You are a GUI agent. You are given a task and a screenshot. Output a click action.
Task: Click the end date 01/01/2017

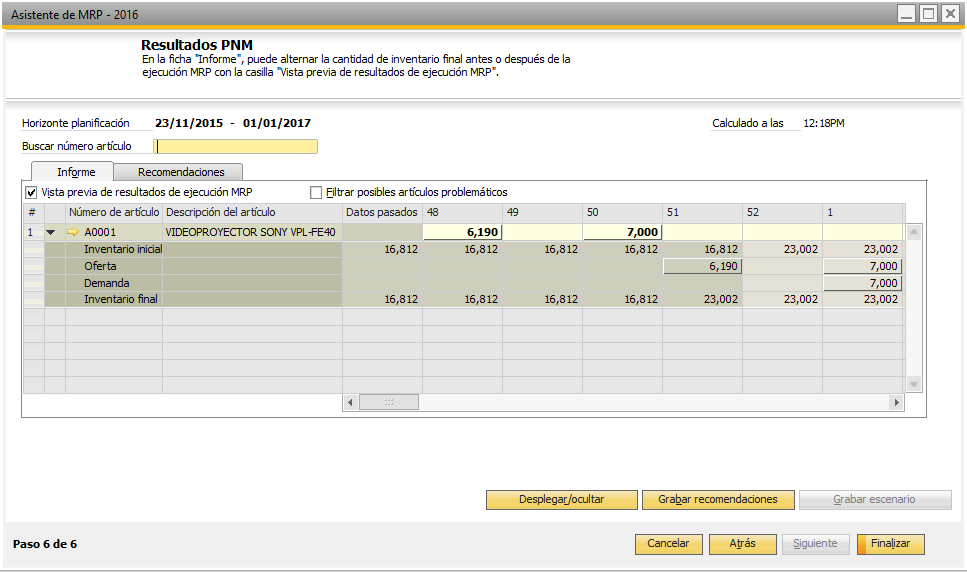point(277,123)
